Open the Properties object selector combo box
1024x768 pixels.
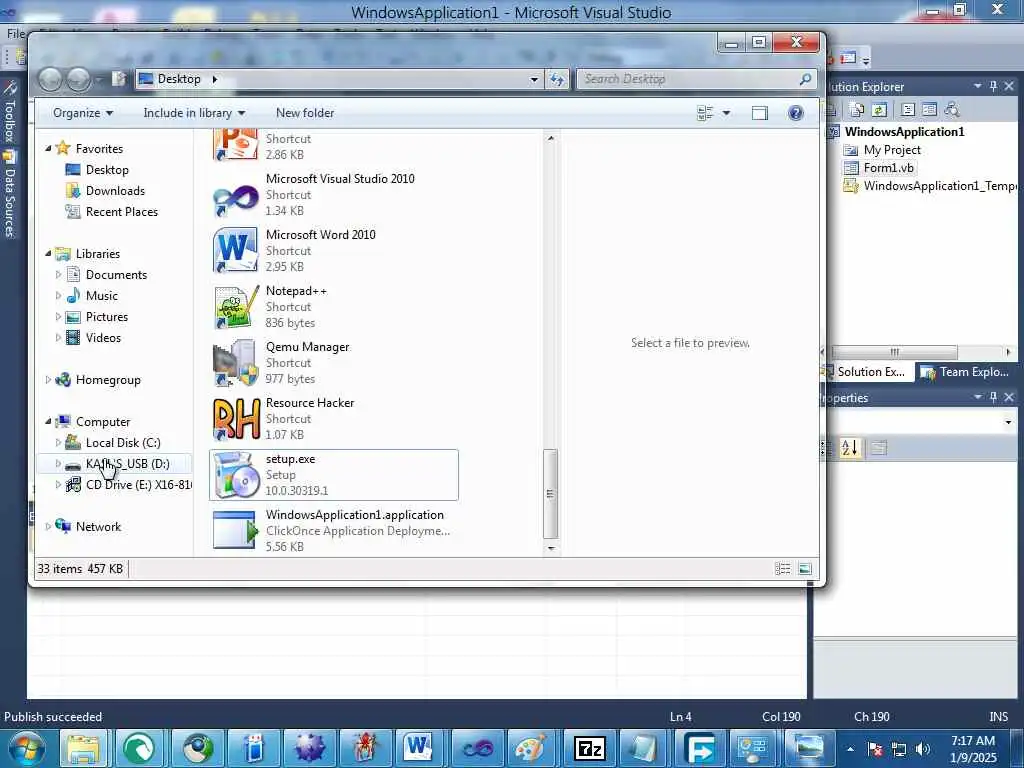coord(919,422)
